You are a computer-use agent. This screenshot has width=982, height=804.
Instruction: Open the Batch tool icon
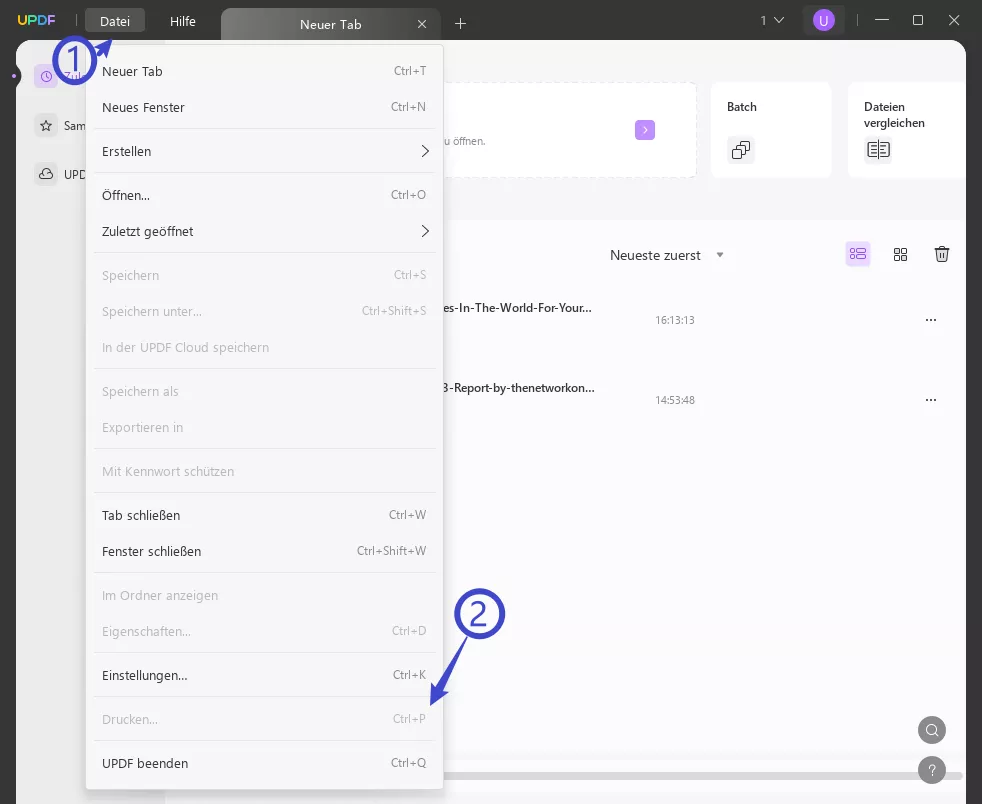(x=741, y=150)
